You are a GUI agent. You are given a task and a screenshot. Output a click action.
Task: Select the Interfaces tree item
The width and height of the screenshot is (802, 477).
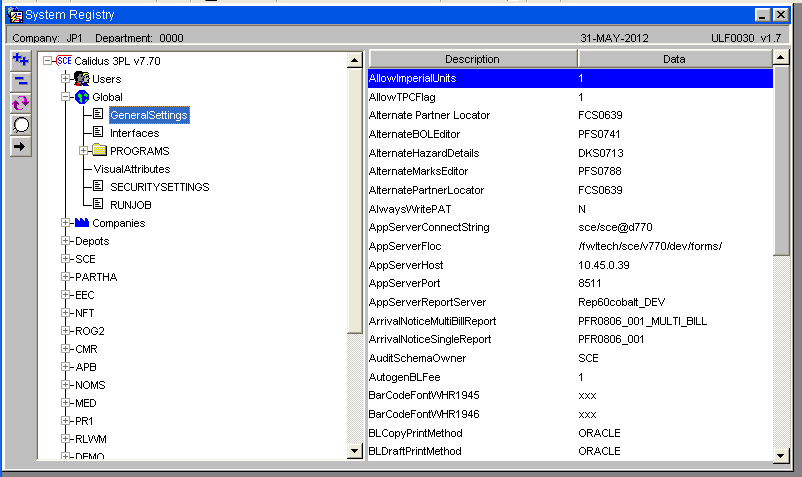click(x=135, y=133)
